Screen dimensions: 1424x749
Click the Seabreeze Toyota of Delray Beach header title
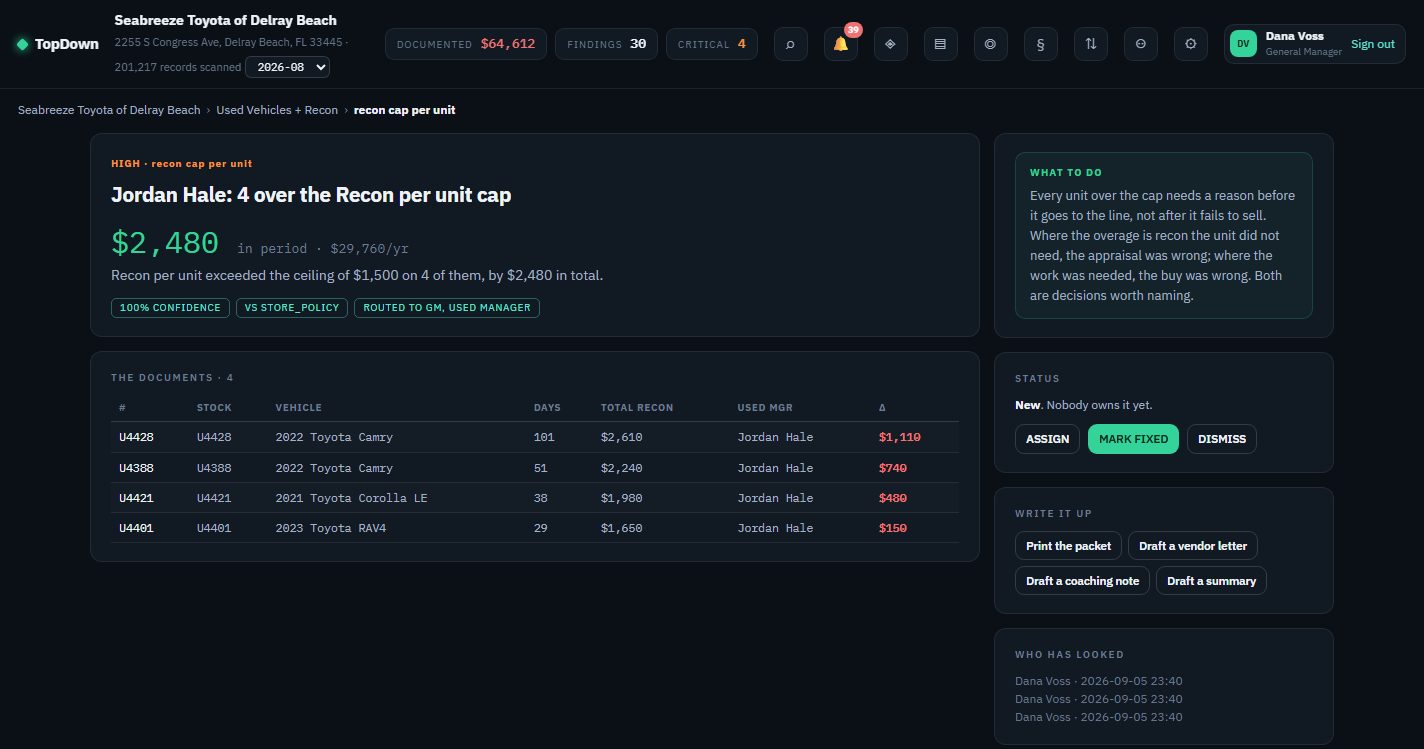[225, 20]
